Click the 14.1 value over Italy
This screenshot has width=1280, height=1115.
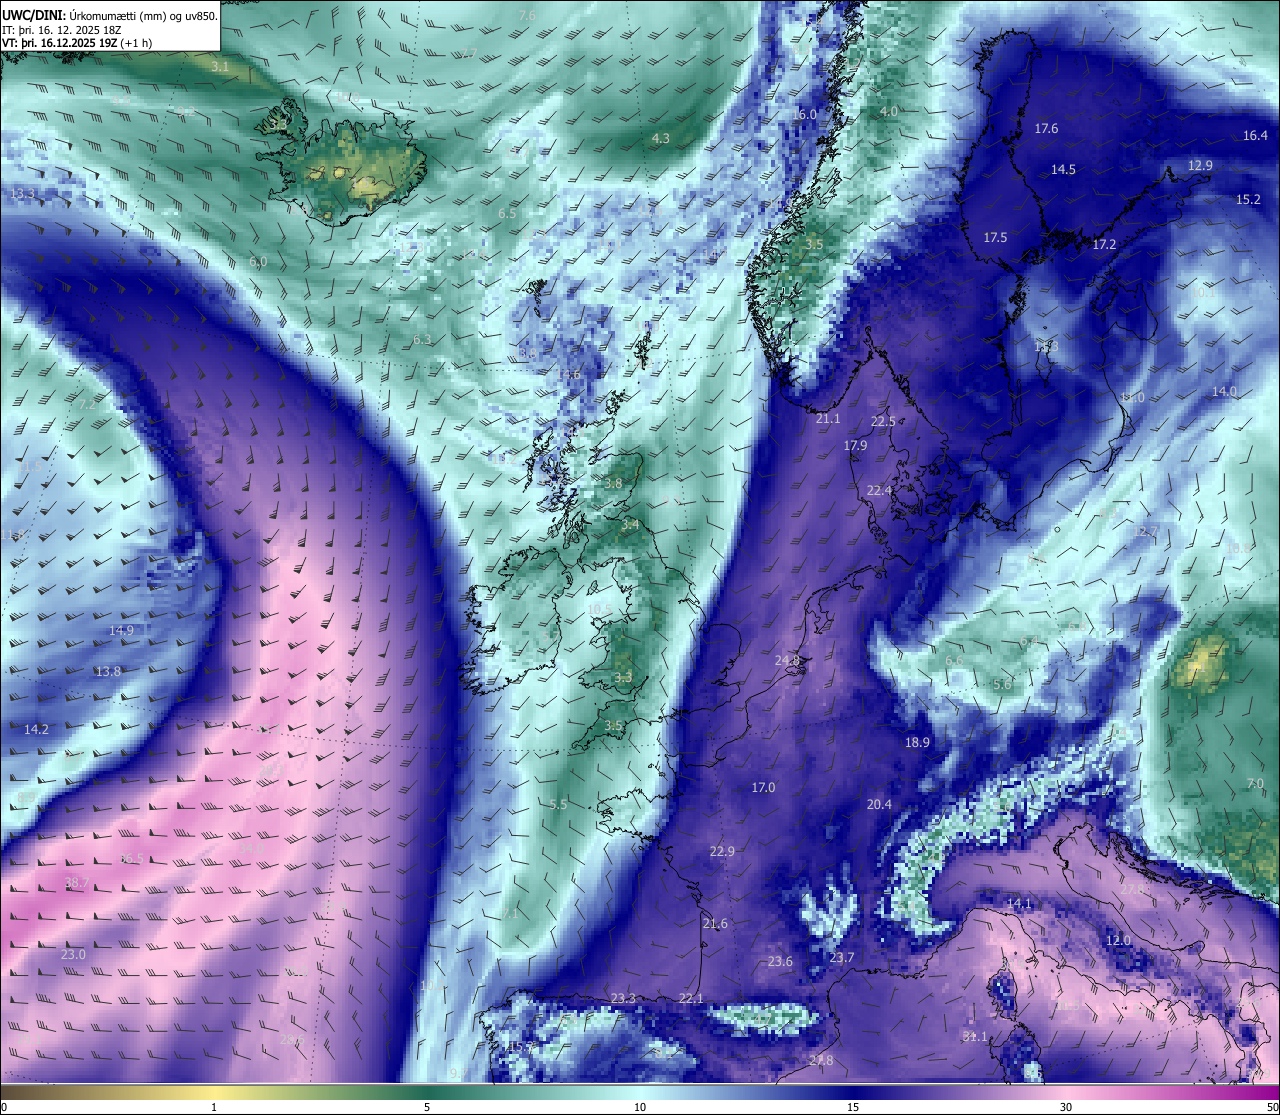point(1018,903)
